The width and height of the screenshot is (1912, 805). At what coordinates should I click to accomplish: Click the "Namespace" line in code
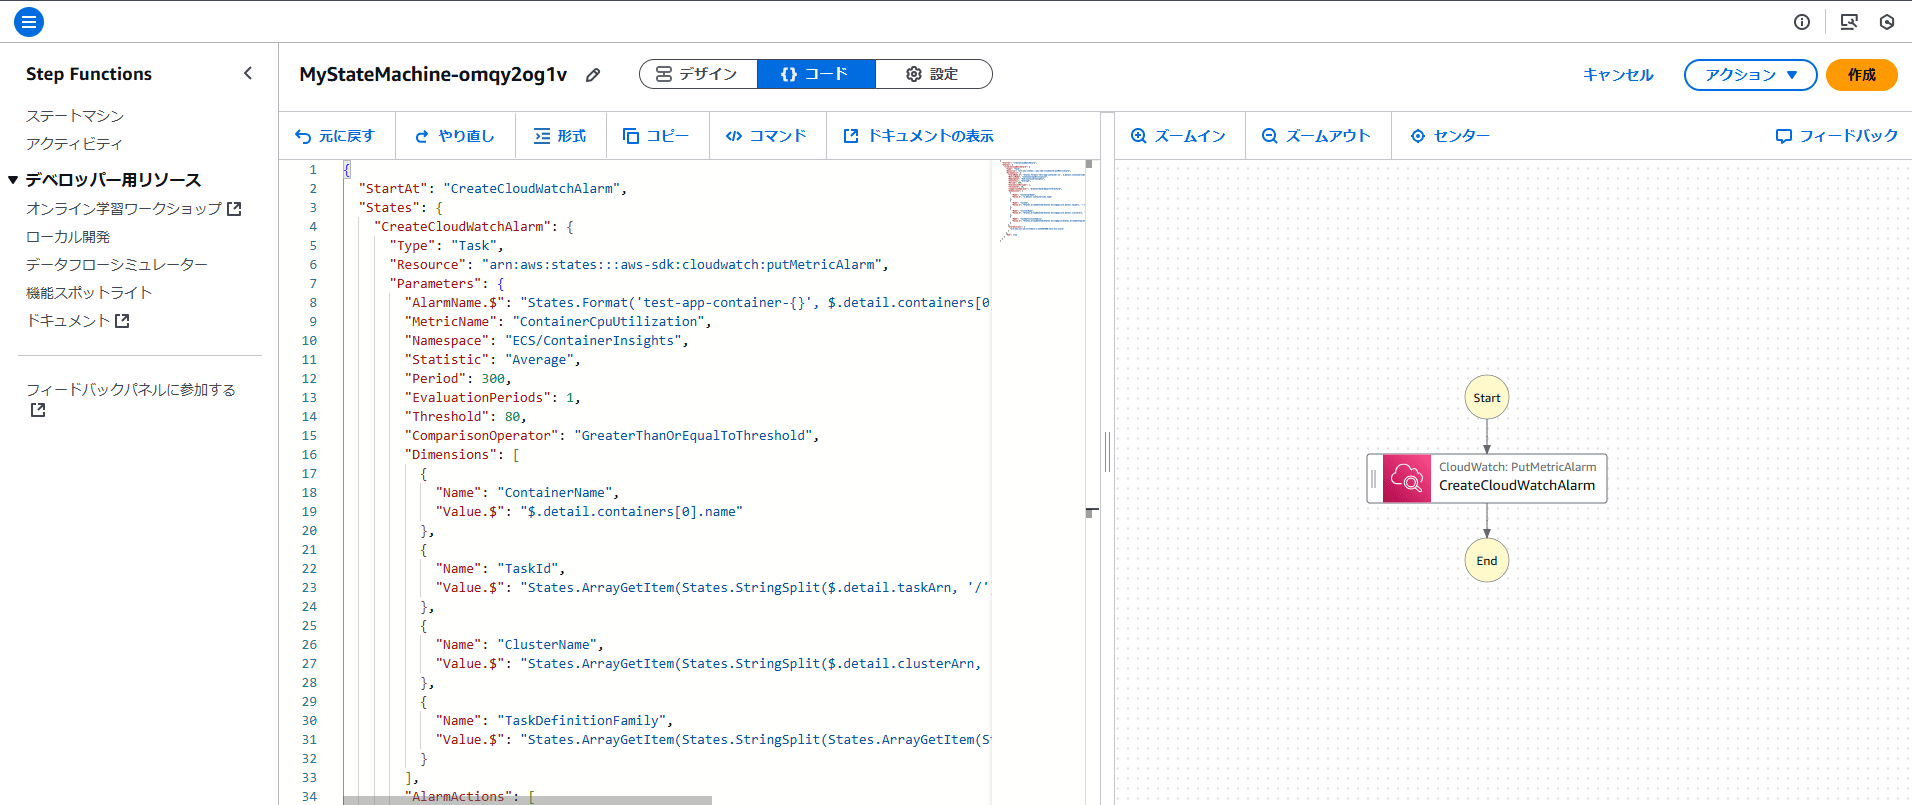tap(546, 341)
